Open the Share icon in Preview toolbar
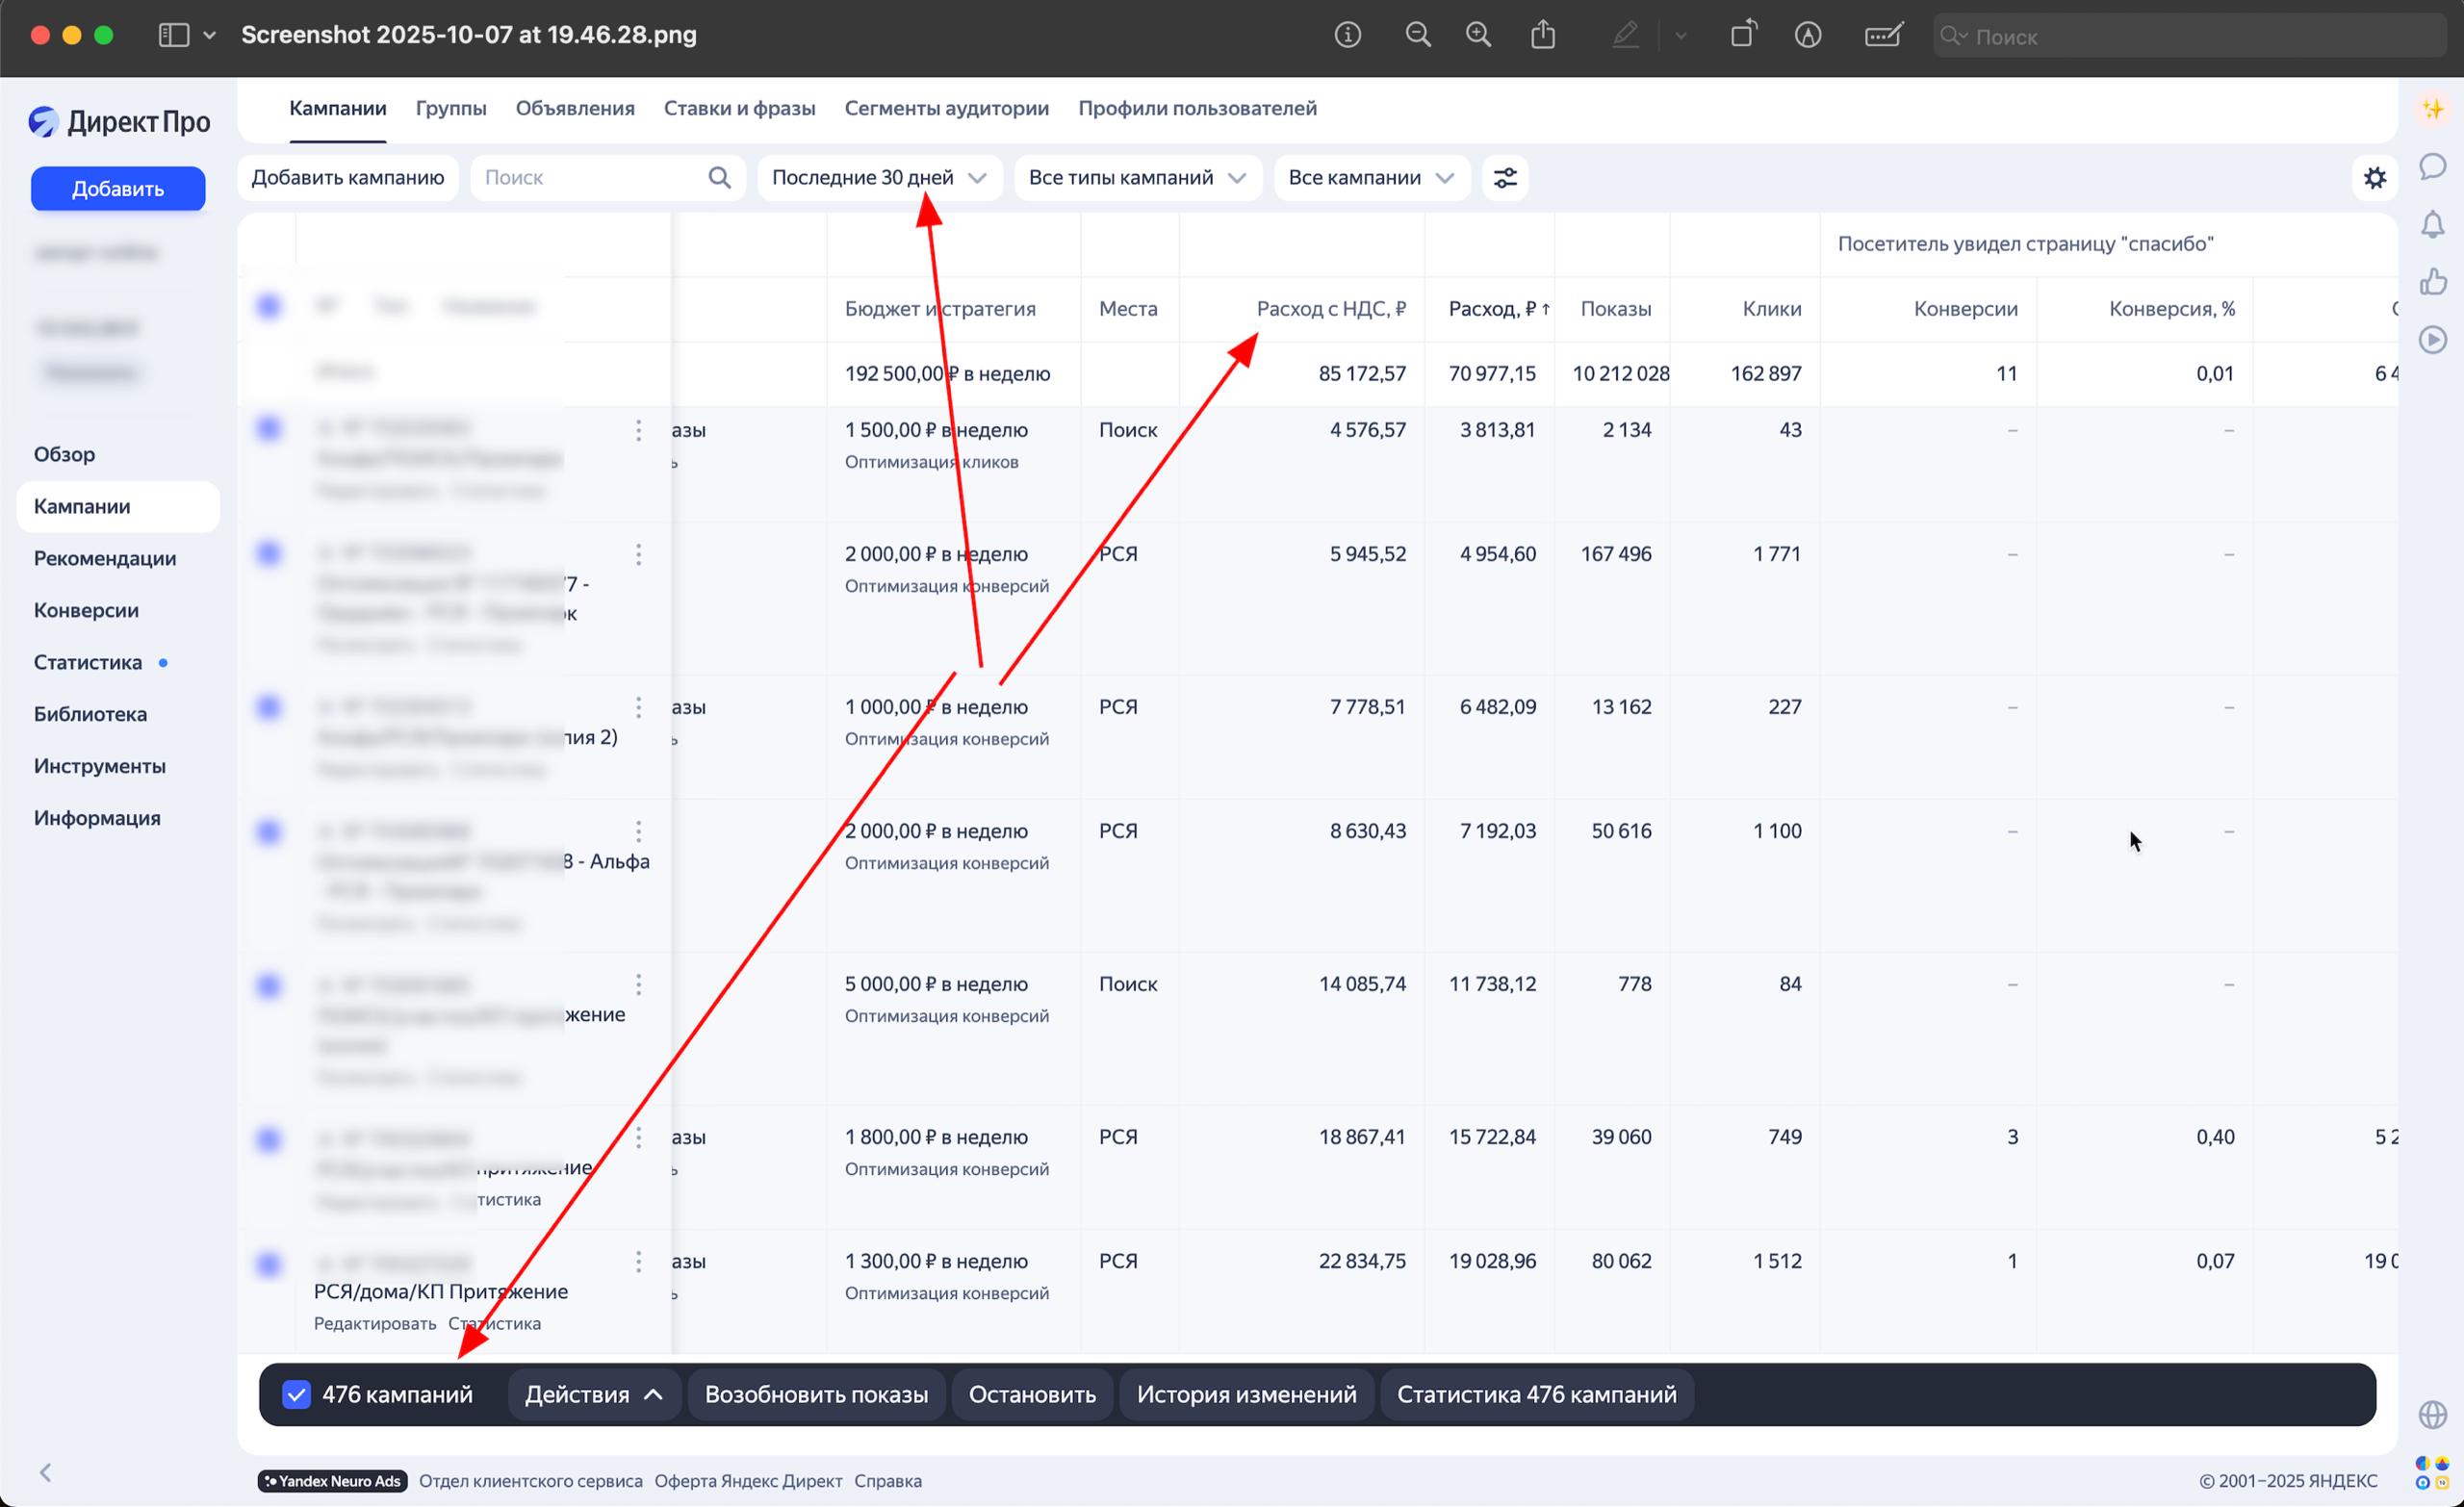This screenshot has height=1507, width=2464. point(1543,34)
